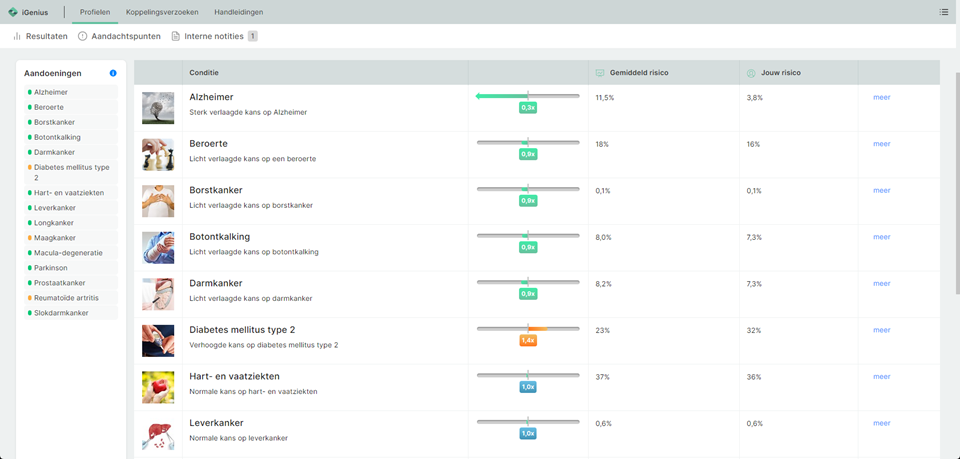Click the Resultaten bar chart icon
Viewport: 960px width, 459px height.
tap(17, 36)
